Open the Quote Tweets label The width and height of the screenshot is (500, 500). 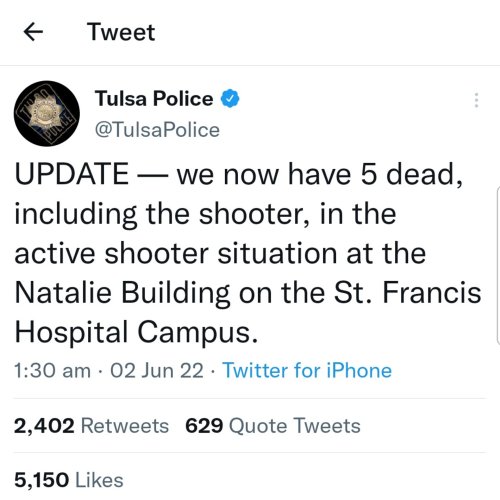click(x=295, y=426)
